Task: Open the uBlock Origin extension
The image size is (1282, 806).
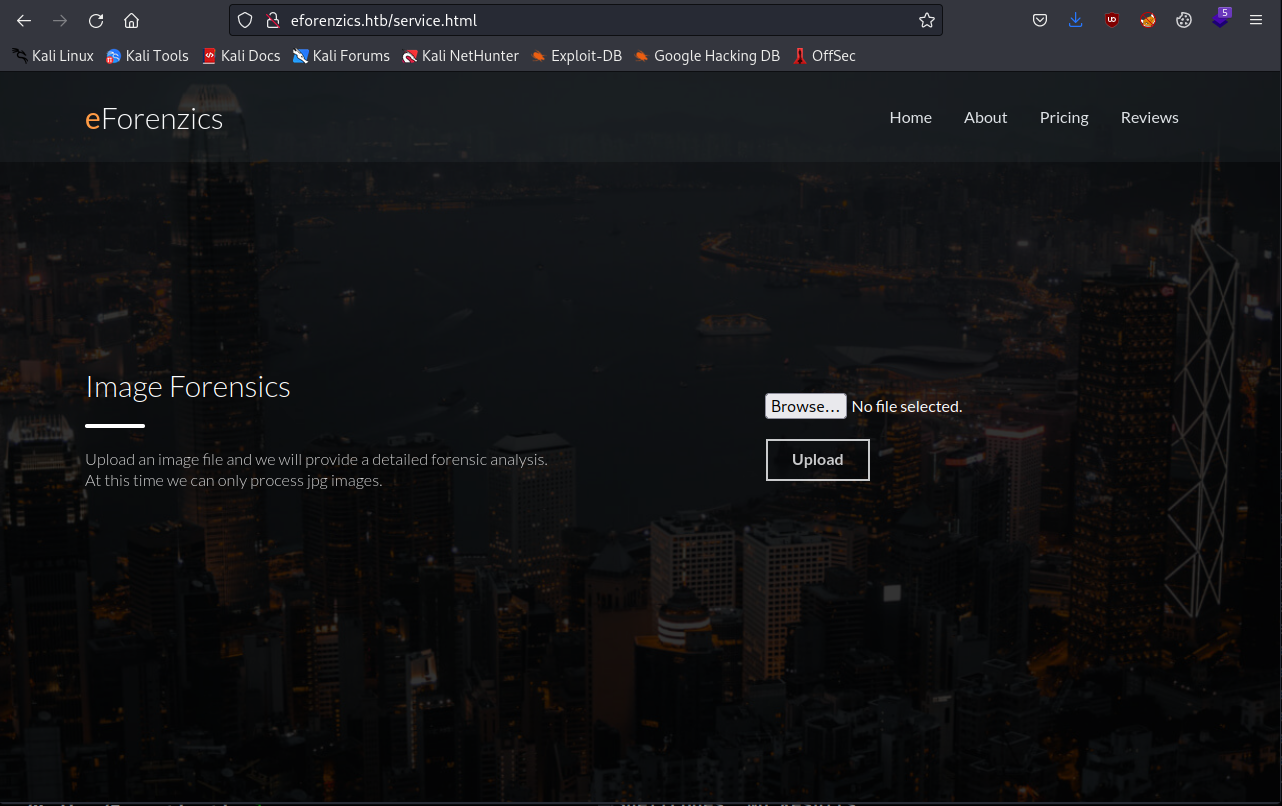Action: (x=1112, y=20)
